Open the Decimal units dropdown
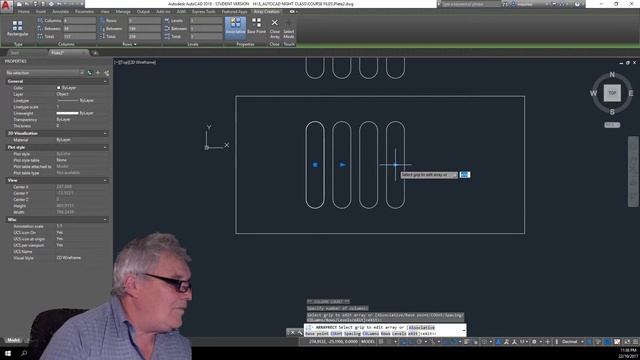This screenshot has height=360, width=640. coord(572,342)
